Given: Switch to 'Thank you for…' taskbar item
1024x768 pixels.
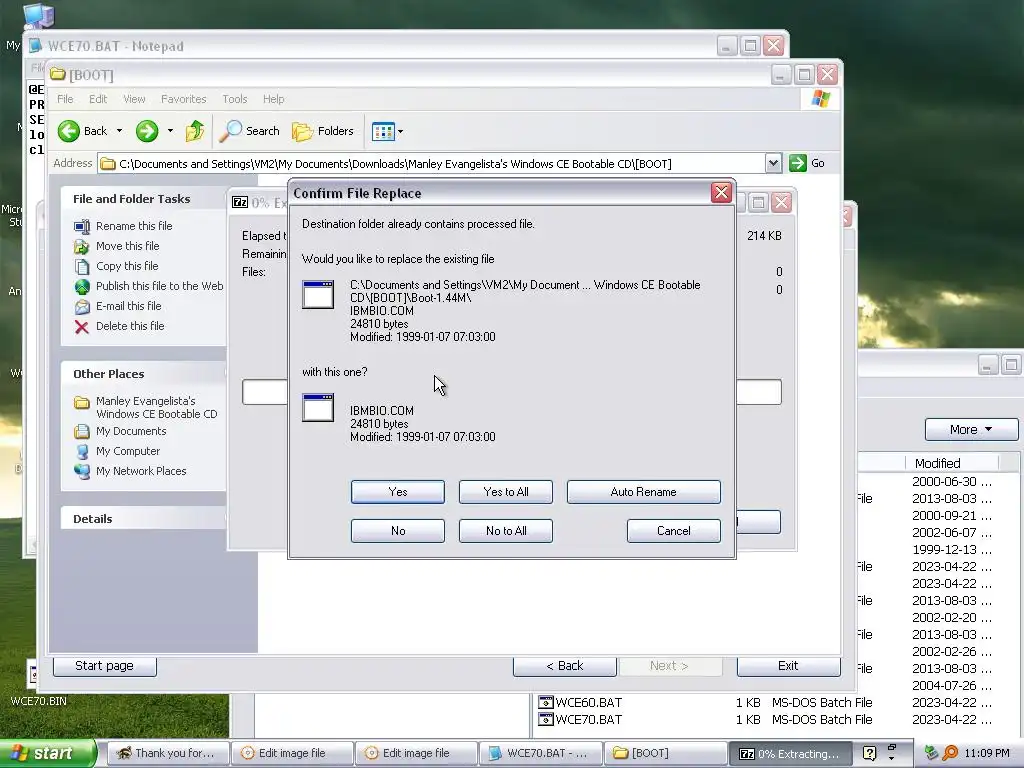Looking at the screenshot, I should click(x=167, y=753).
